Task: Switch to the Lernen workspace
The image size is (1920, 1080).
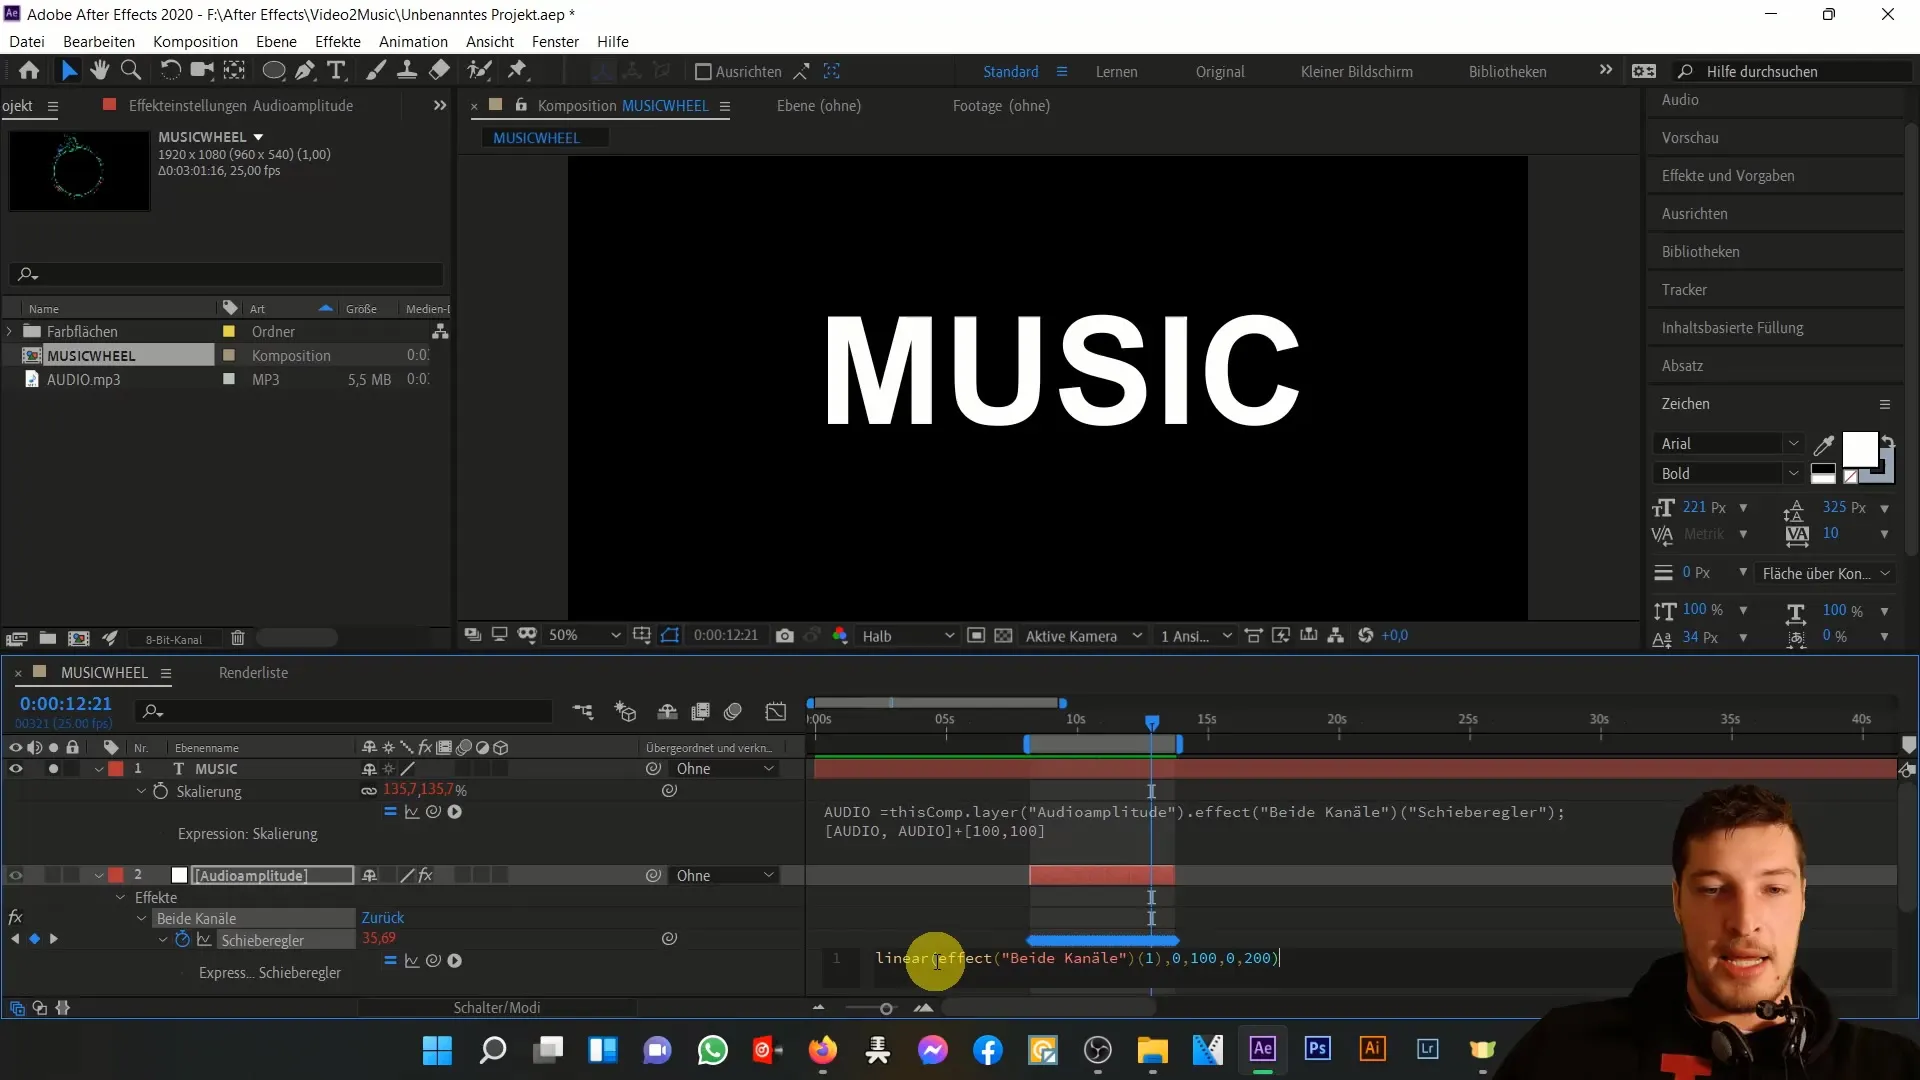Action: click(x=1116, y=72)
